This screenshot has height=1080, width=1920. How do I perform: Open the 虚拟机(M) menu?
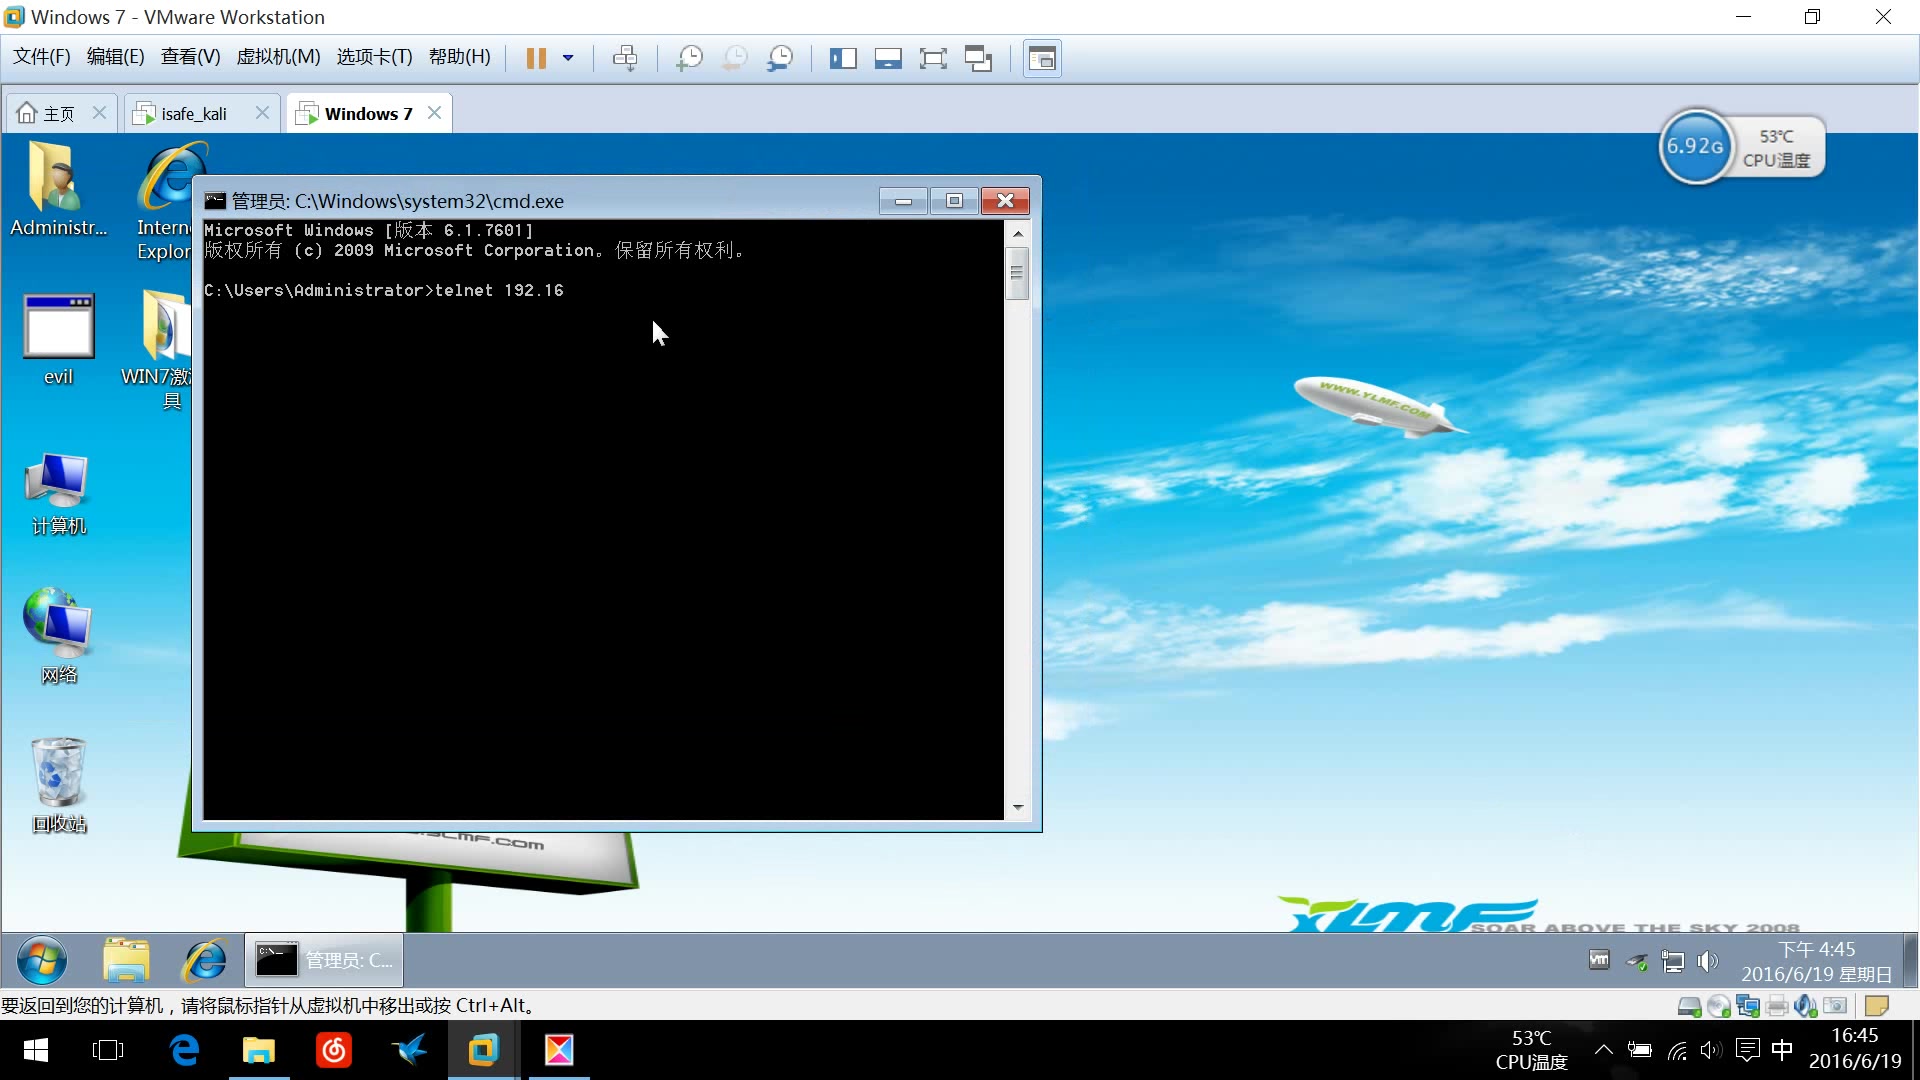coord(278,57)
